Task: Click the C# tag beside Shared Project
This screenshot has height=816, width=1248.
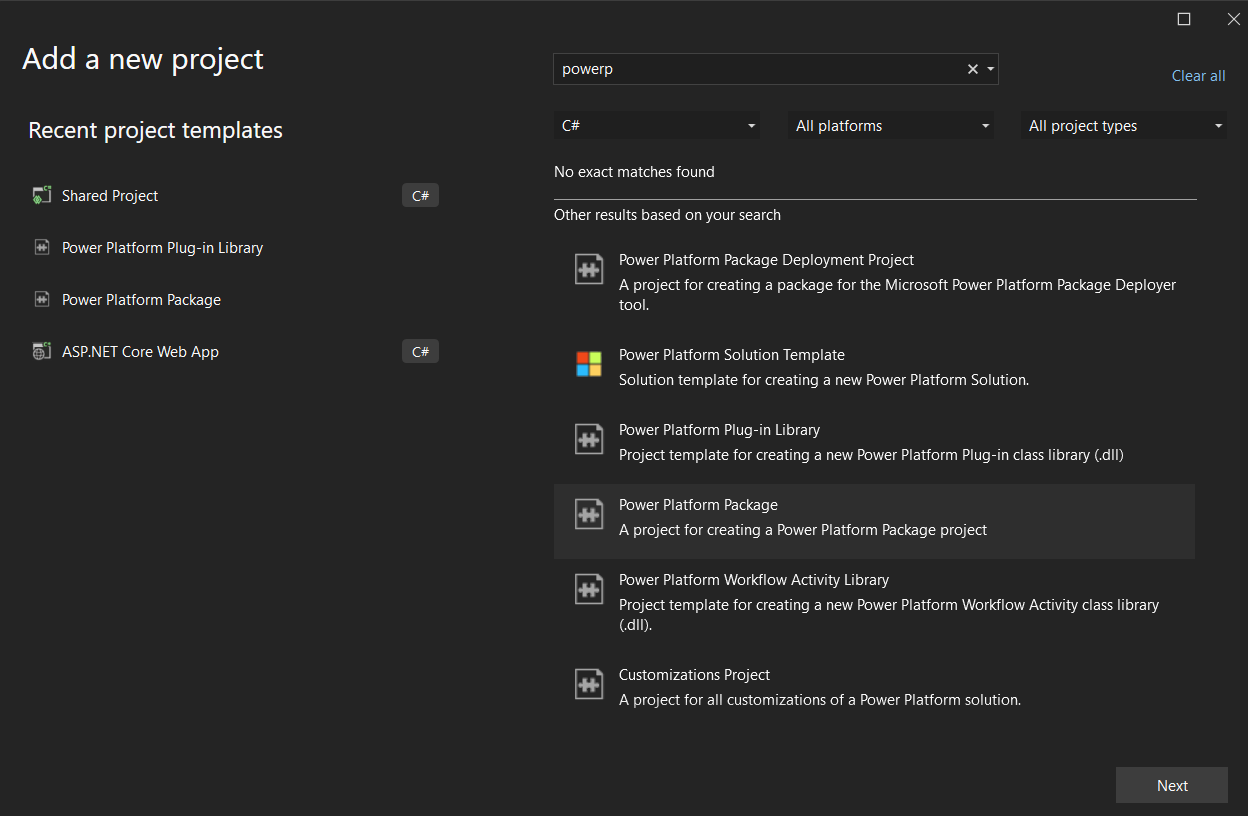Action: coord(420,196)
